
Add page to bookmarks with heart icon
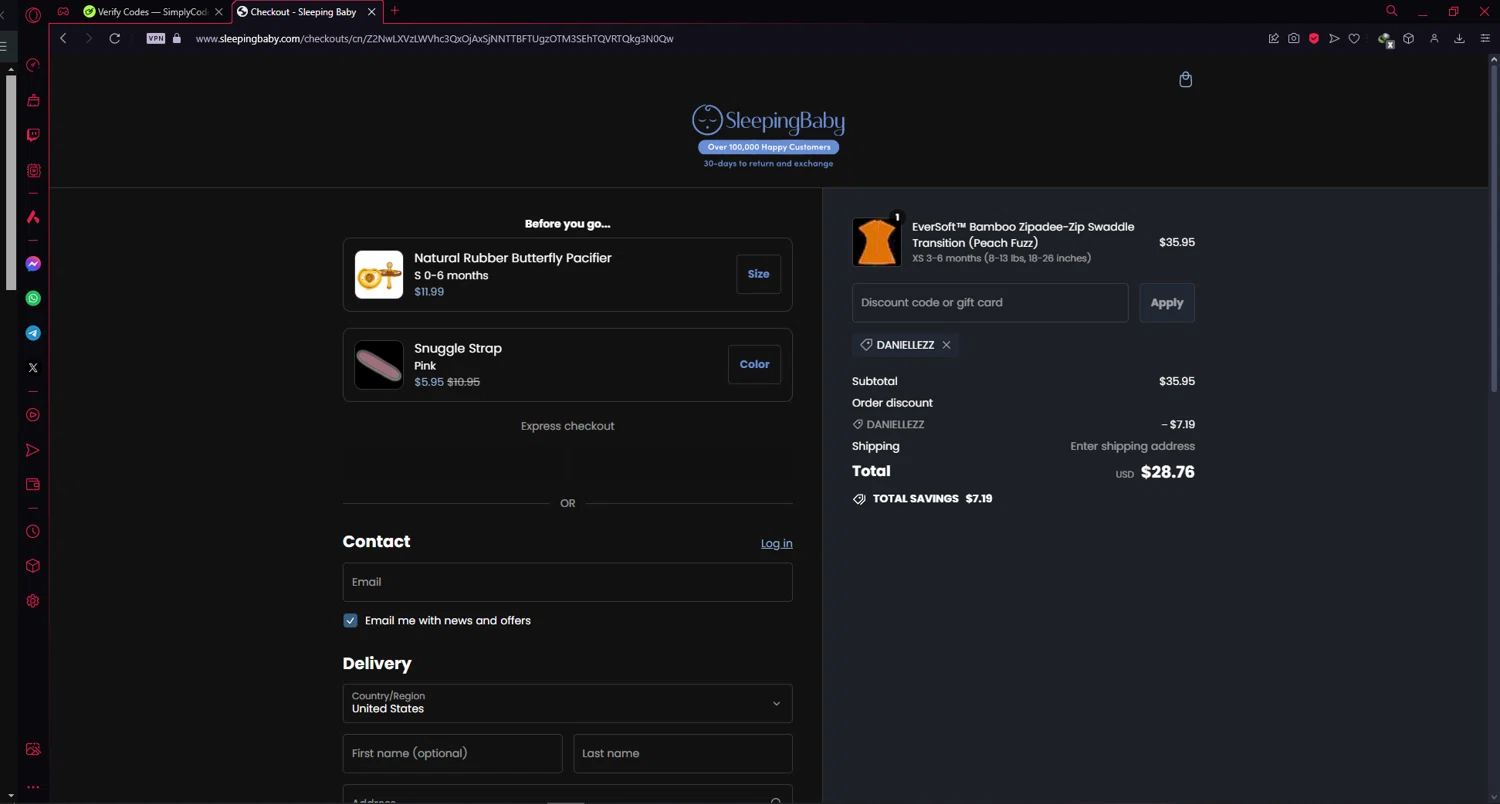[1354, 39]
